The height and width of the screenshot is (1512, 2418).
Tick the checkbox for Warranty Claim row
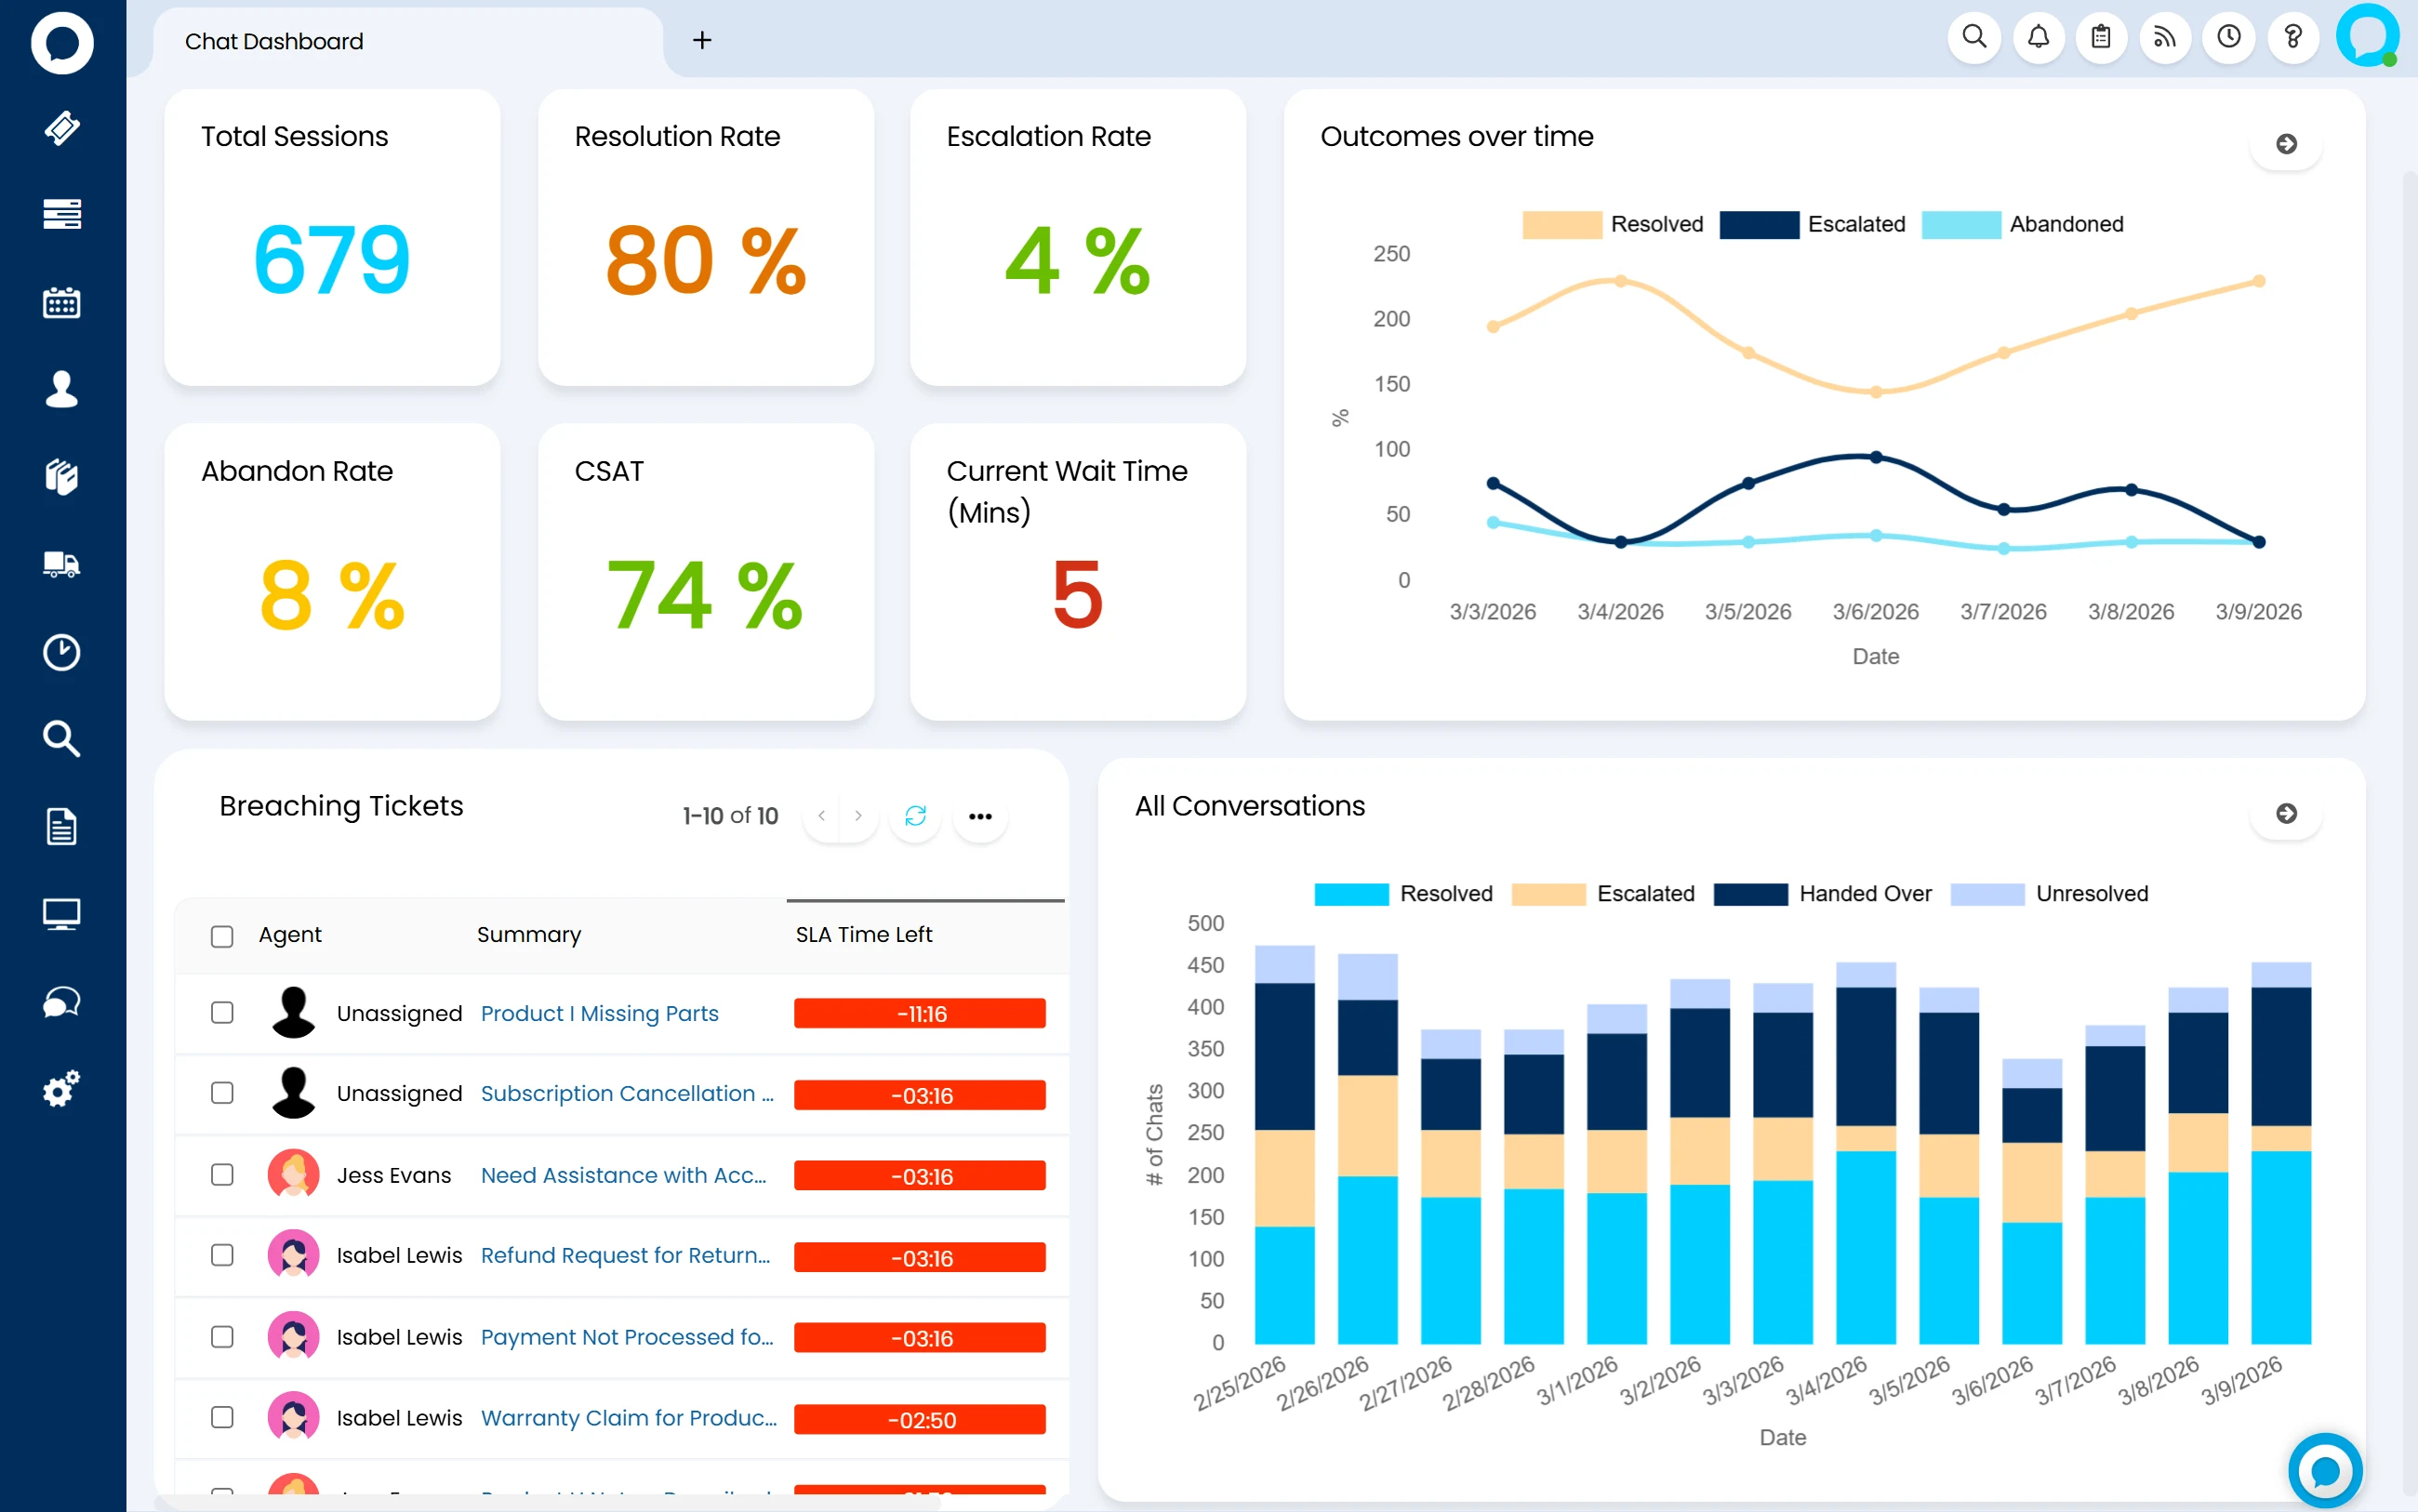click(222, 1417)
